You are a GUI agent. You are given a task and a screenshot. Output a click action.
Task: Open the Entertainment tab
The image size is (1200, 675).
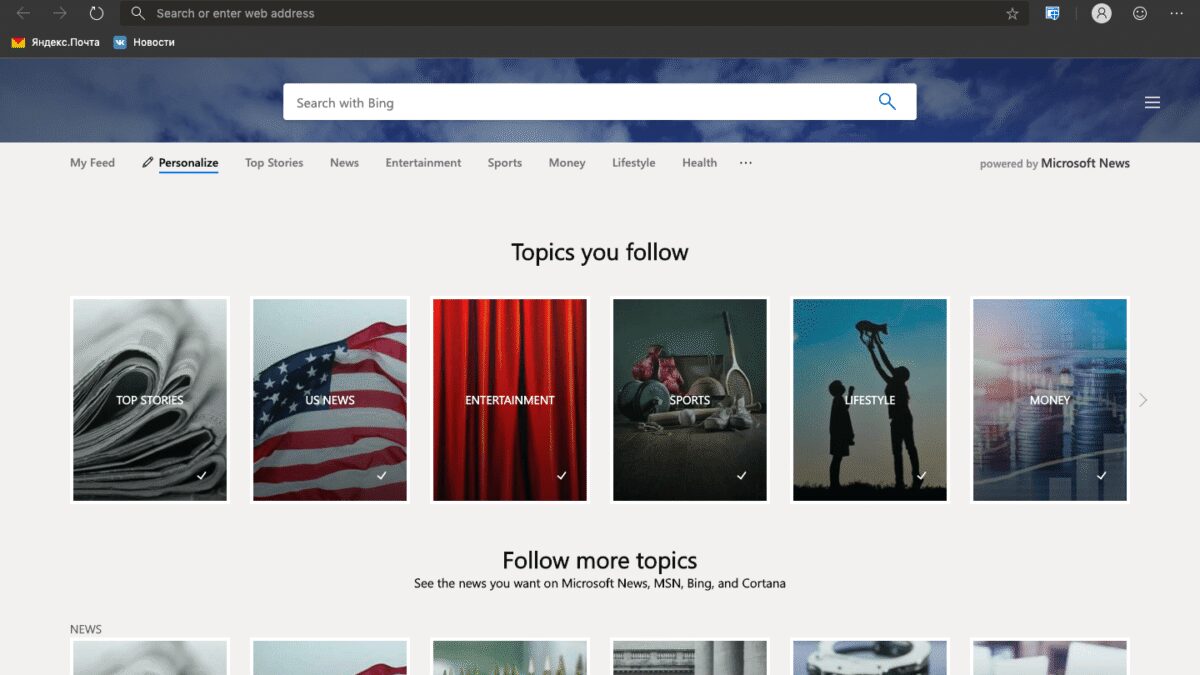tap(423, 163)
